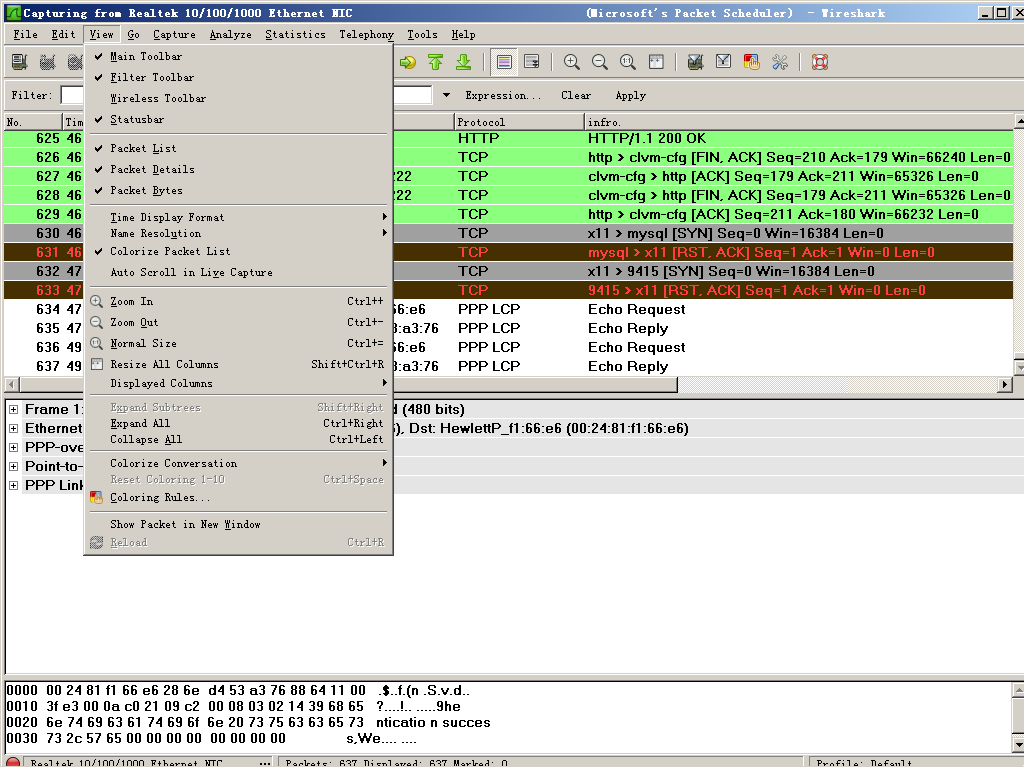Click the capture status icon in statusbar
Image resolution: width=1024 pixels, height=768 pixels.
[13, 762]
